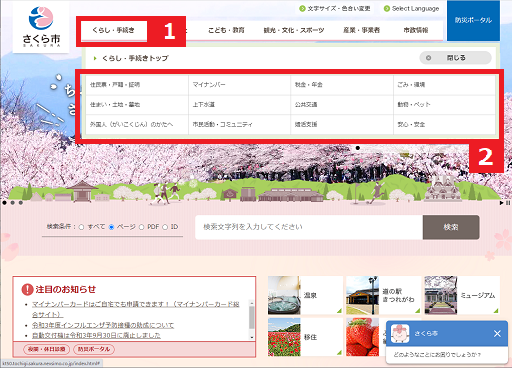The height and width of the screenshot is (368, 512).
Task: Pause the banner slideshow
Action: click(x=508, y=203)
